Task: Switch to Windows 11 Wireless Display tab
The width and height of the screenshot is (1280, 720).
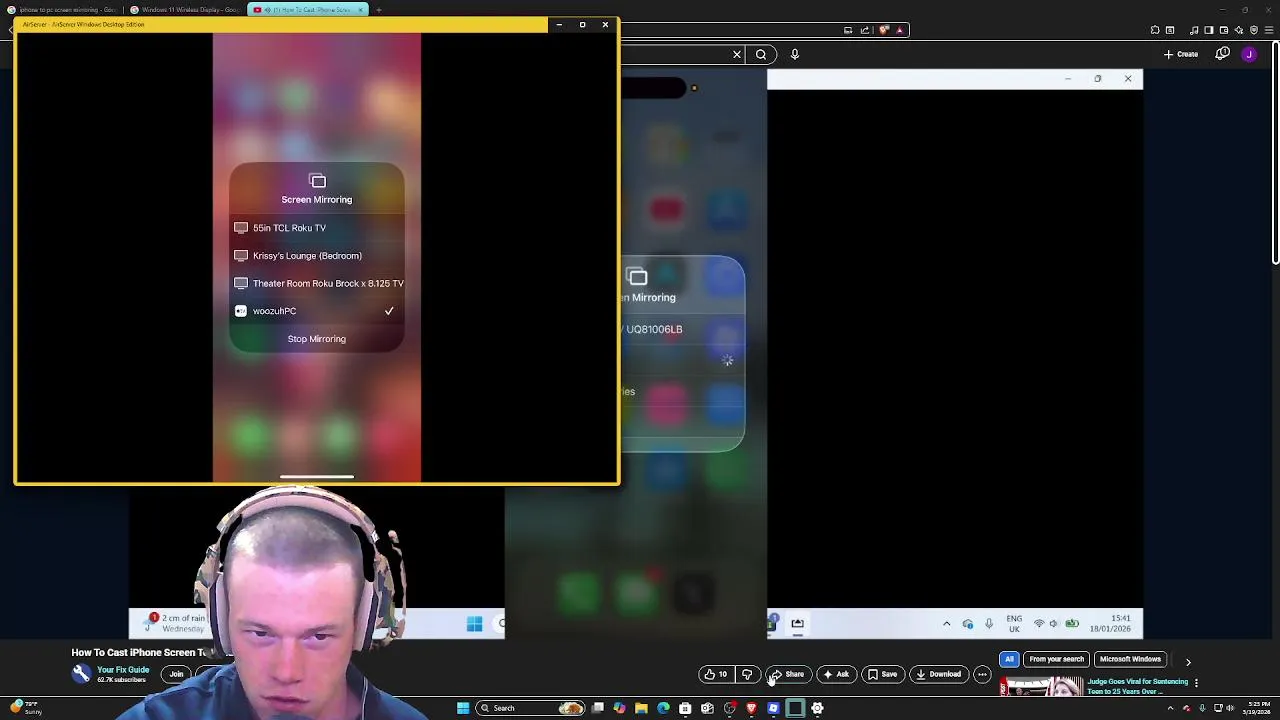Action: pos(184,10)
